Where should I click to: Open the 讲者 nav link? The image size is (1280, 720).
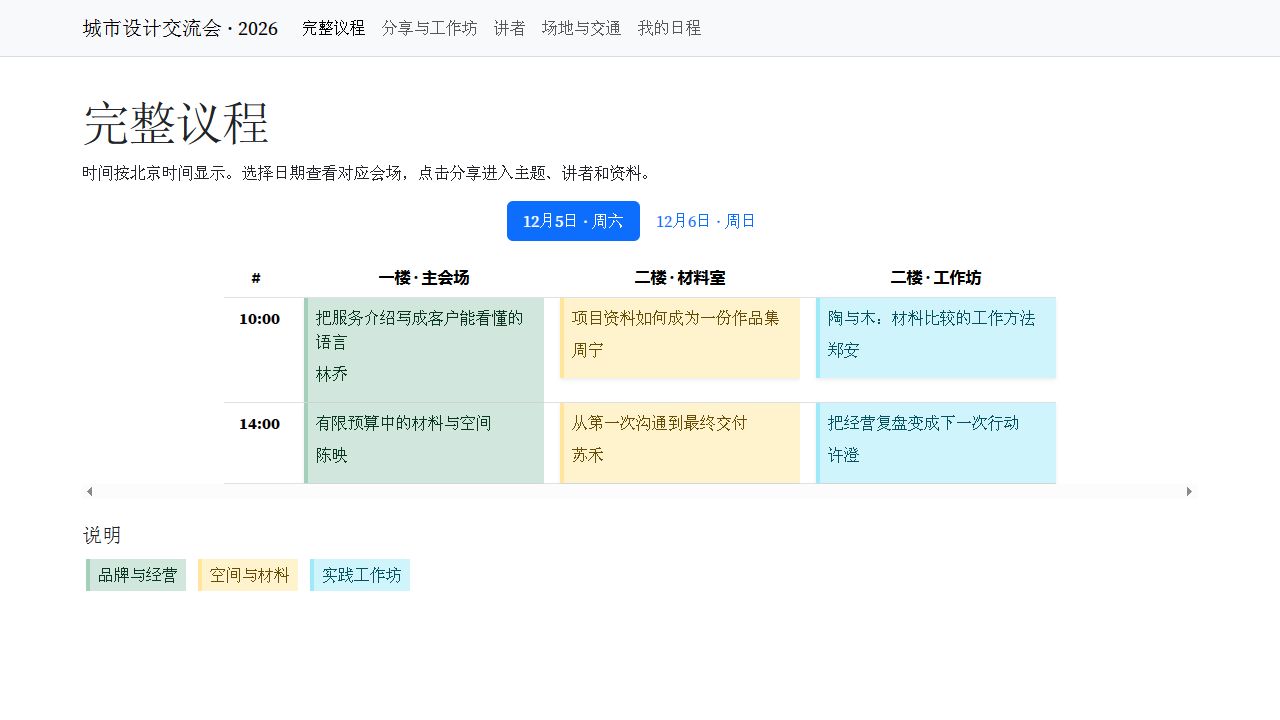click(x=509, y=28)
